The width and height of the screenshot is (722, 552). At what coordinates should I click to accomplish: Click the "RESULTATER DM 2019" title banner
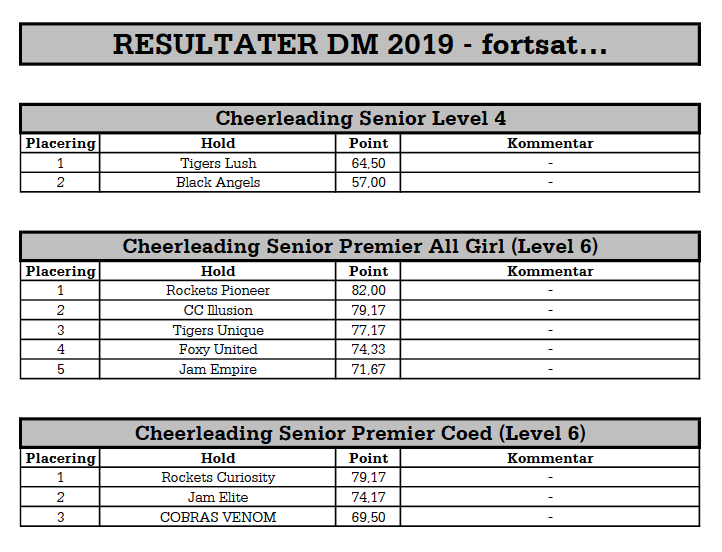(x=360, y=45)
